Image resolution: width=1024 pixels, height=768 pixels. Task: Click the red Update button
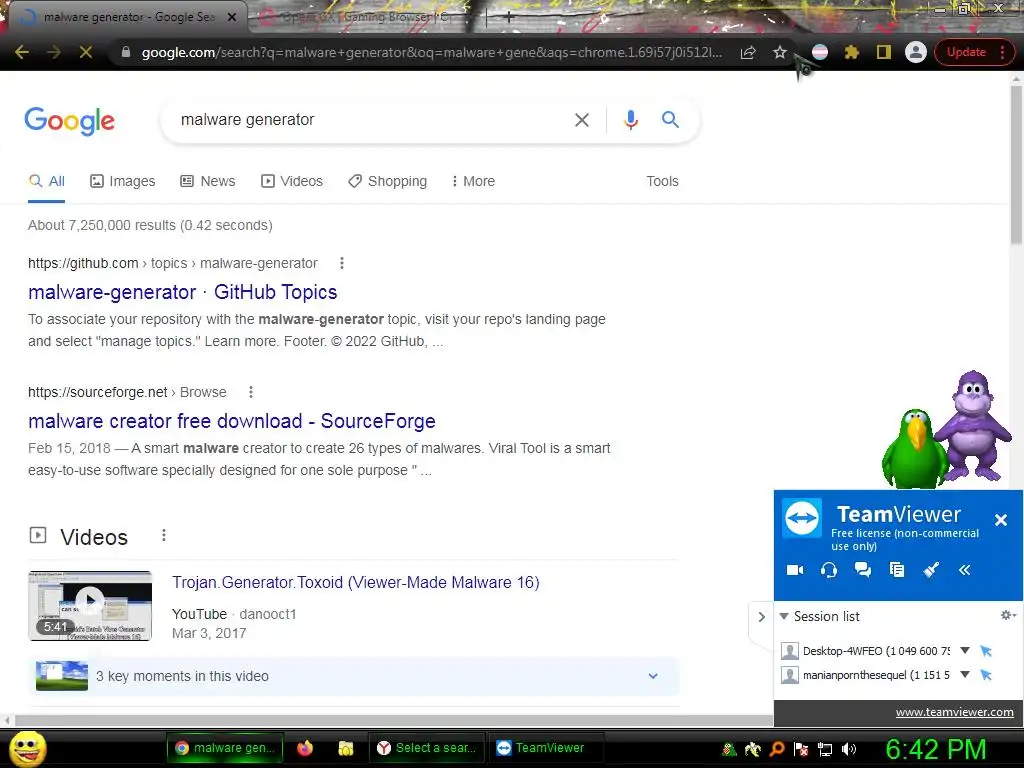(x=966, y=52)
